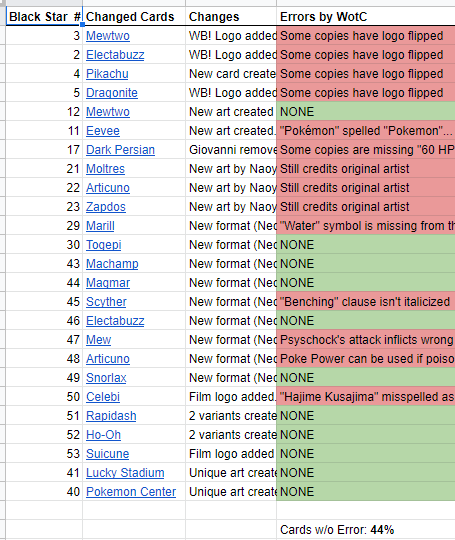Open the Scyther card link
Image resolution: width=455 pixels, height=540 pixels.
(106, 302)
